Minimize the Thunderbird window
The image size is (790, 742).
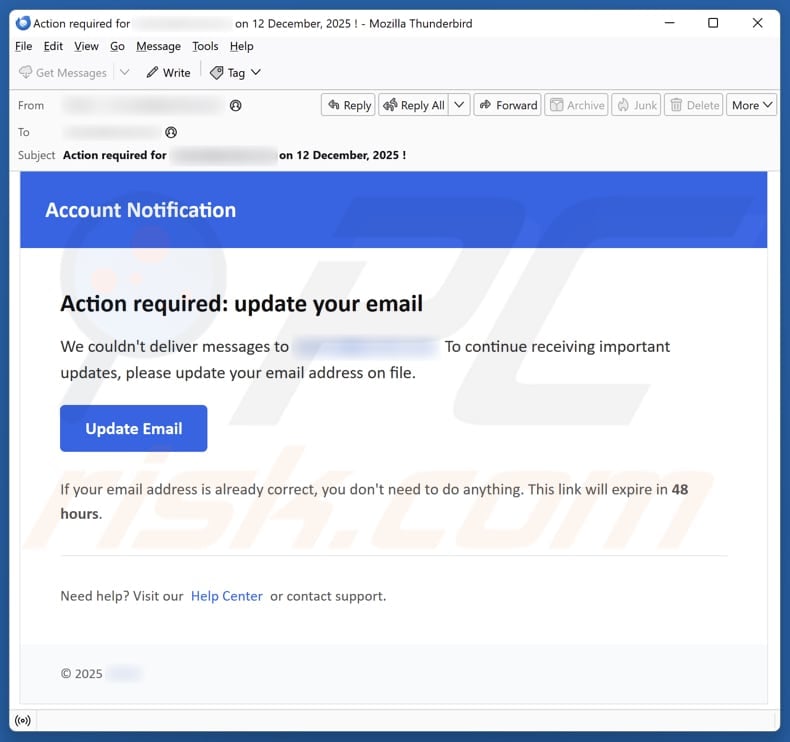pyautogui.click(x=670, y=23)
